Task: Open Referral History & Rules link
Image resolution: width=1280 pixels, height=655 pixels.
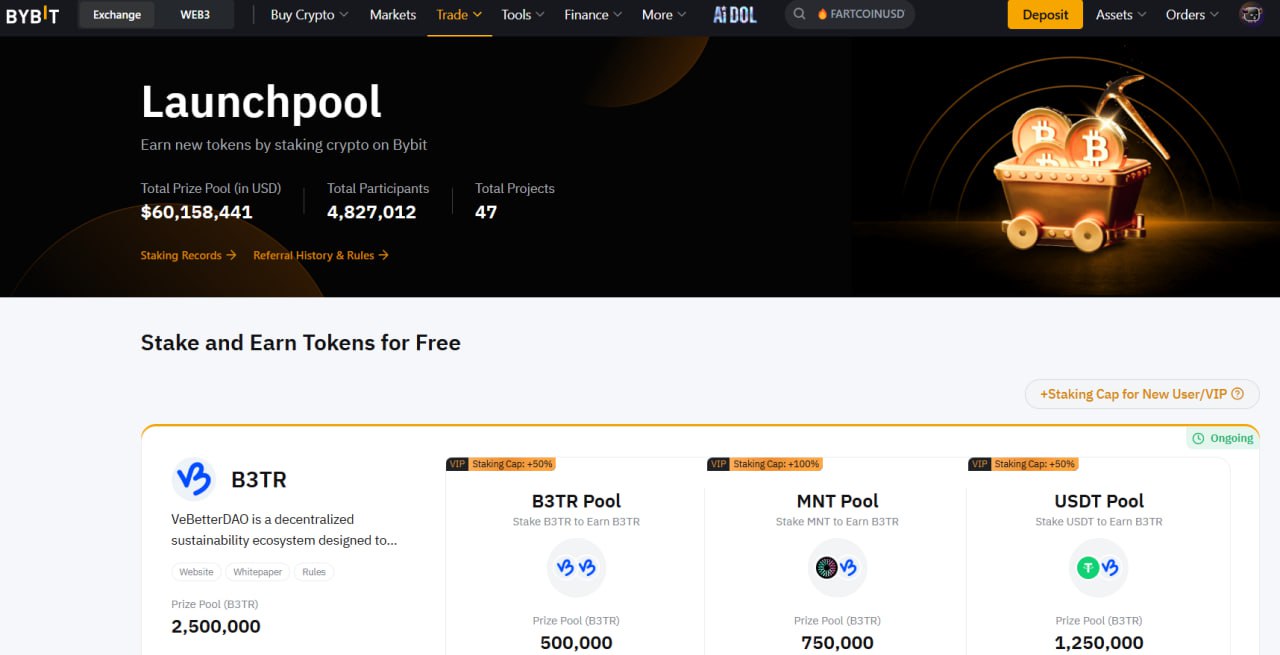Action: pyautogui.click(x=321, y=255)
